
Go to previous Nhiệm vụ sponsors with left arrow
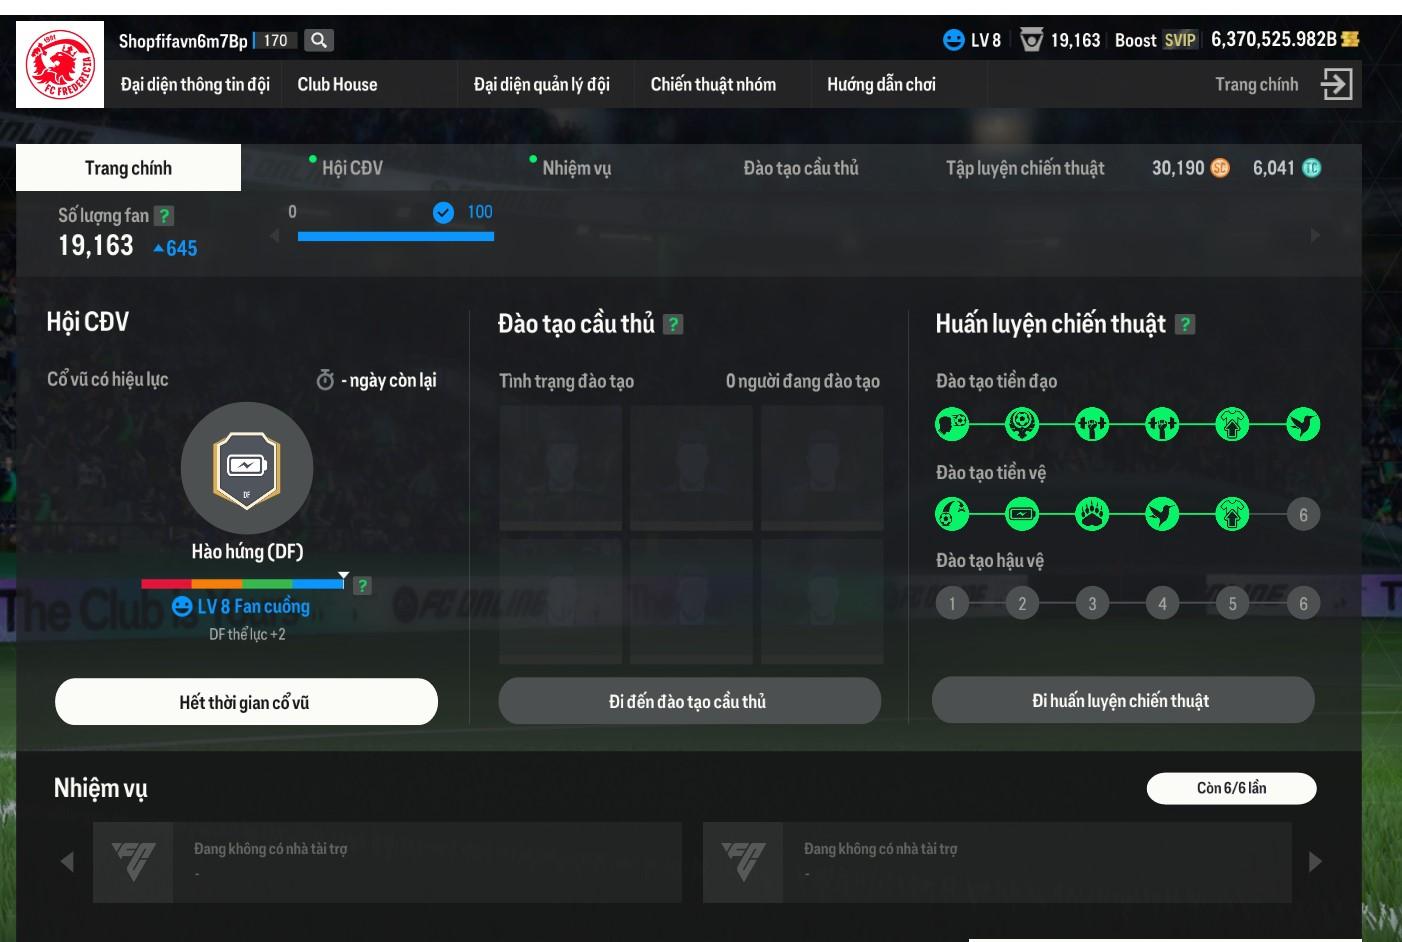point(67,861)
